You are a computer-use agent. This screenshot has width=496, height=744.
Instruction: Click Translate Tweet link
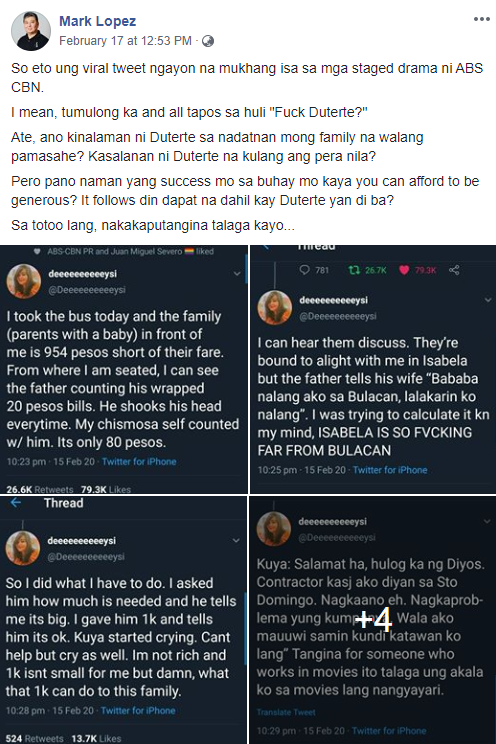pyautogui.click(x=286, y=712)
